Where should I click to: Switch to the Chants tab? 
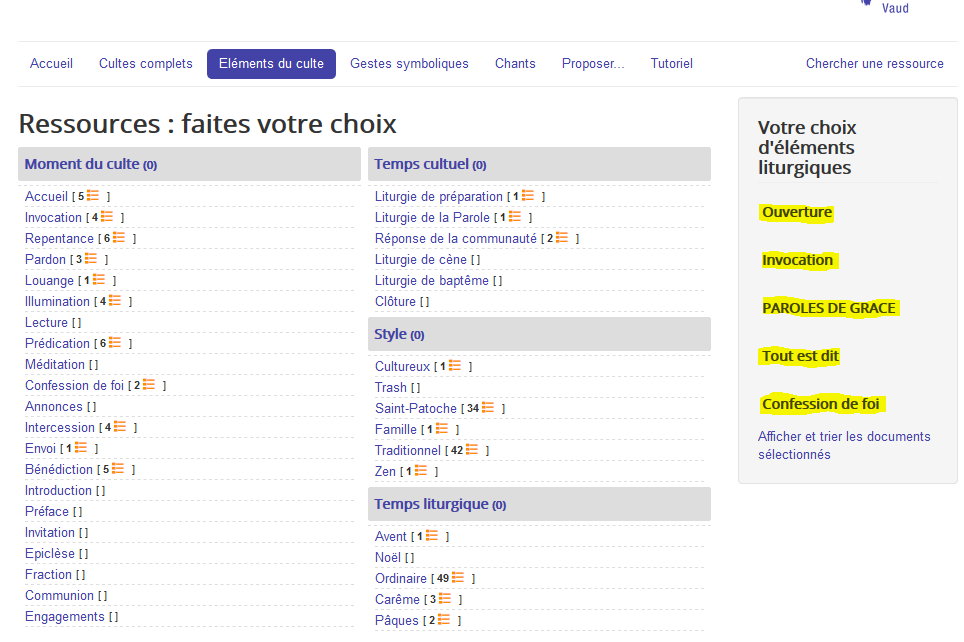[x=515, y=63]
